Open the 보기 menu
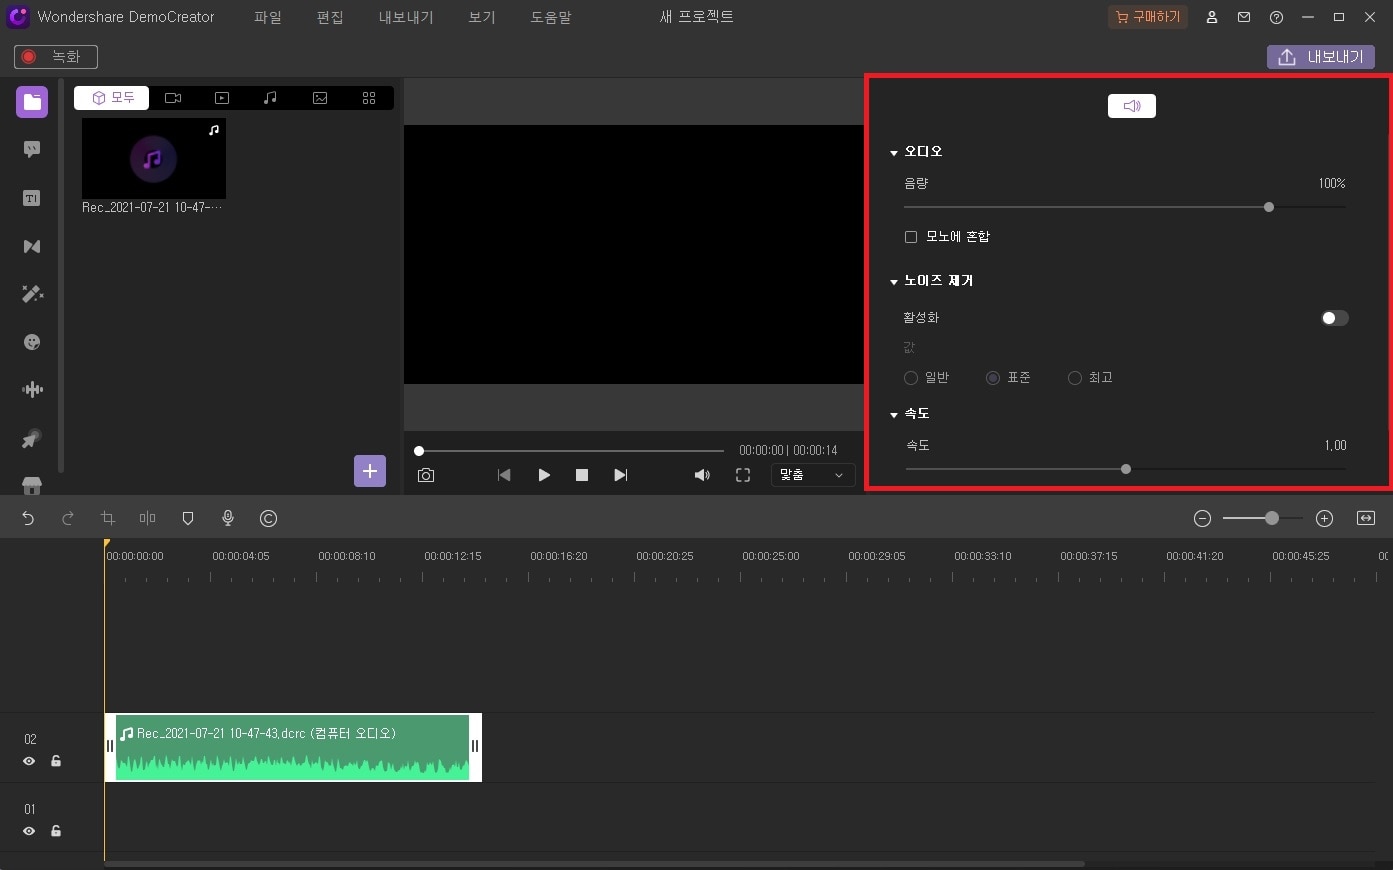The image size is (1393, 870). pyautogui.click(x=482, y=17)
